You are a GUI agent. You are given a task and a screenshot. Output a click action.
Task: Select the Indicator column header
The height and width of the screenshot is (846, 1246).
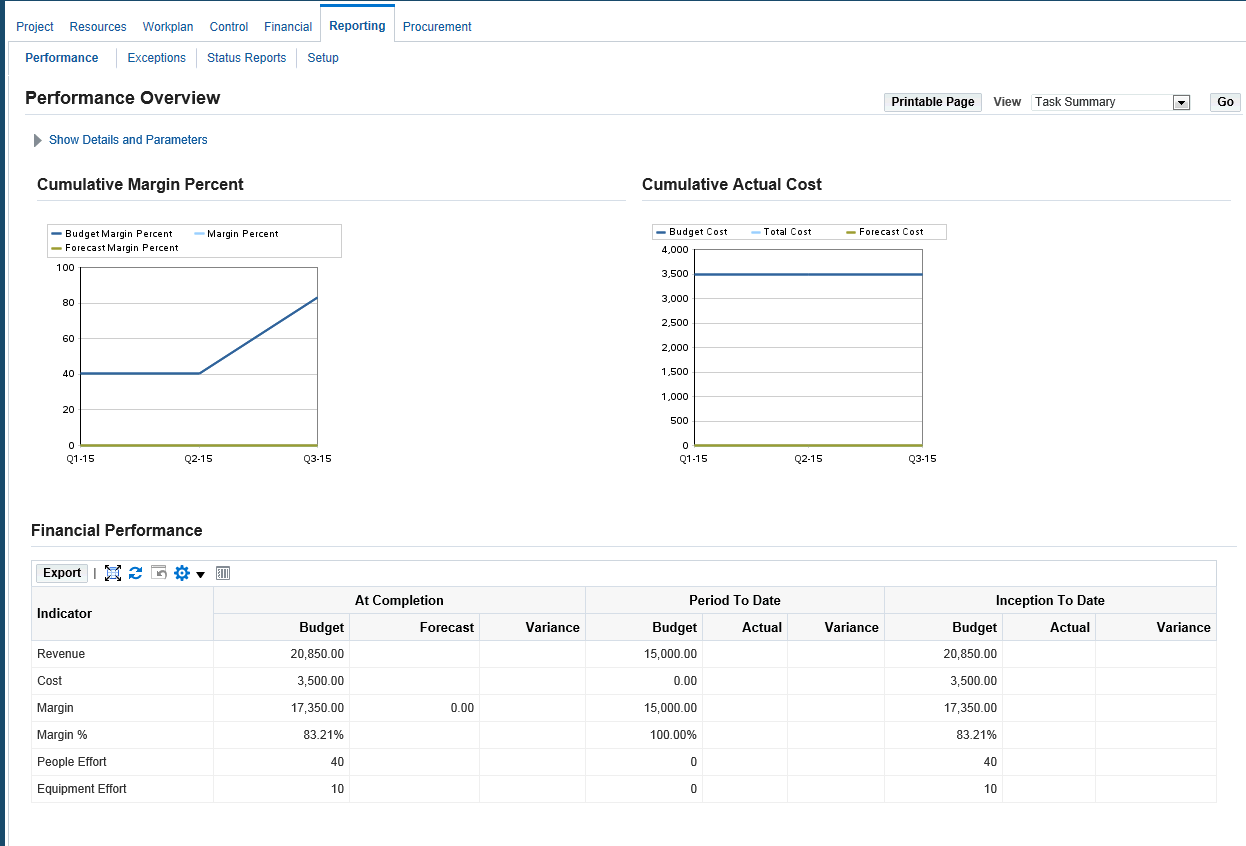tap(122, 614)
